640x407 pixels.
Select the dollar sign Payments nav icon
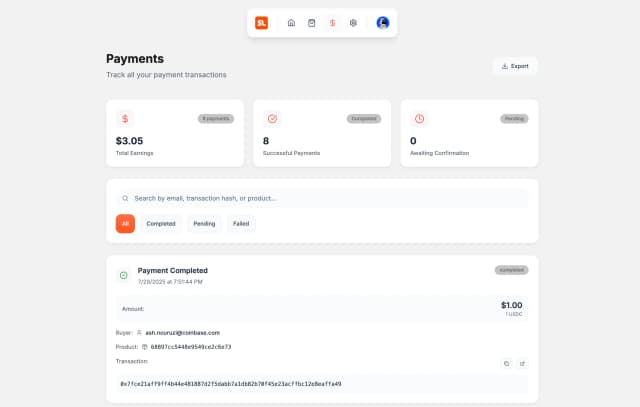click(332, 23)
